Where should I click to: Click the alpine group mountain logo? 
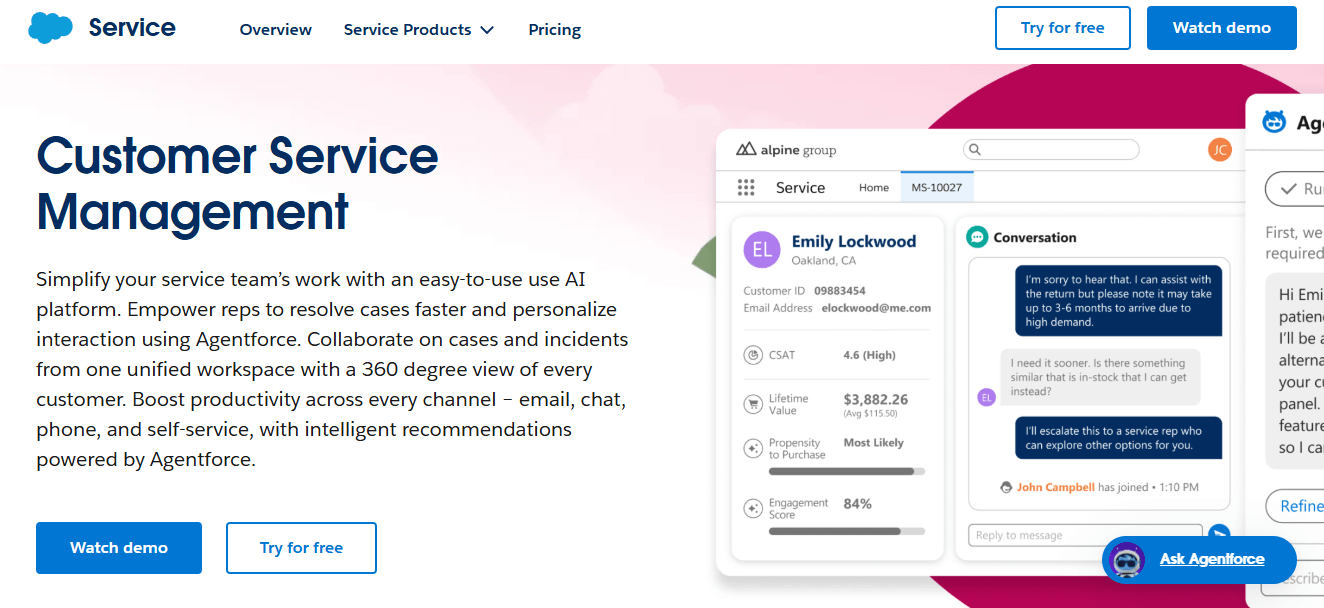click(745, 149)
